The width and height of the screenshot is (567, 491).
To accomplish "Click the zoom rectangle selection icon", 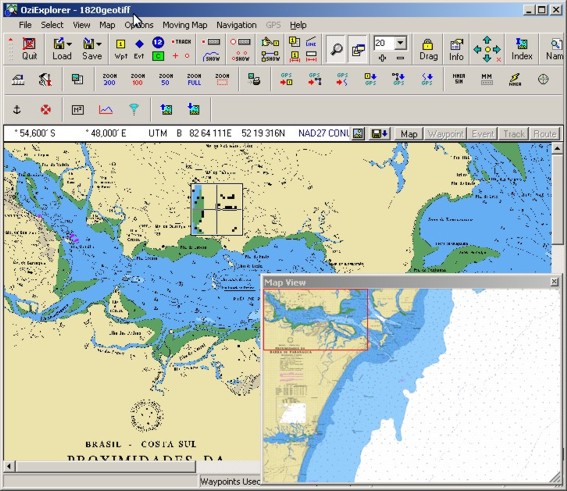I will (222, 79).
